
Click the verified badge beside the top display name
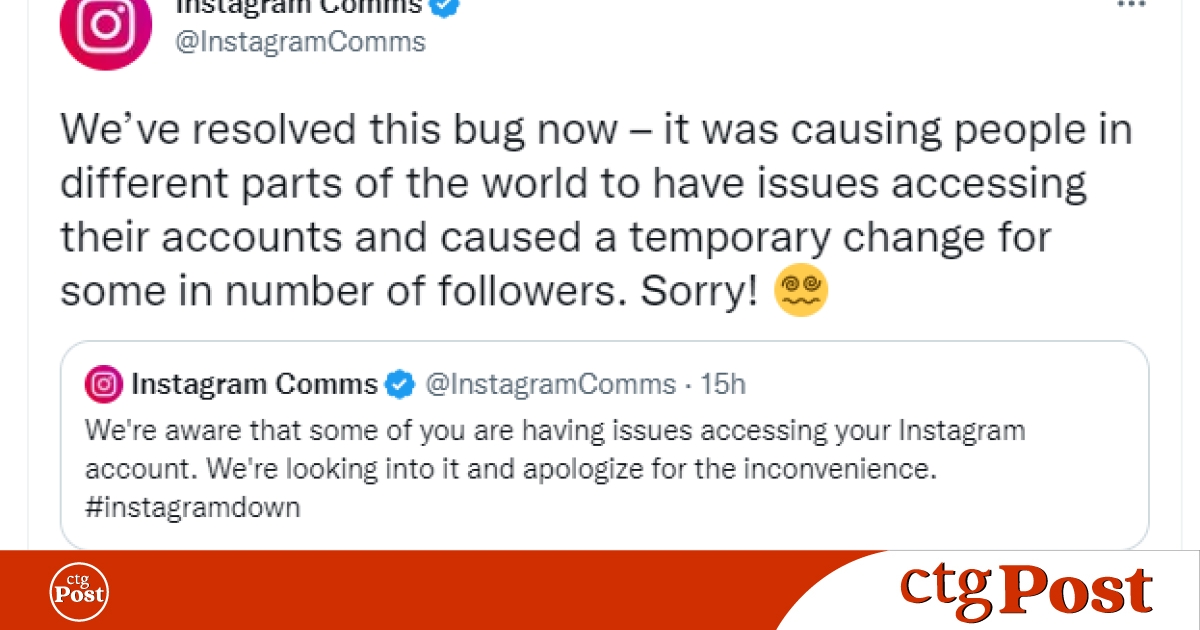446,6
